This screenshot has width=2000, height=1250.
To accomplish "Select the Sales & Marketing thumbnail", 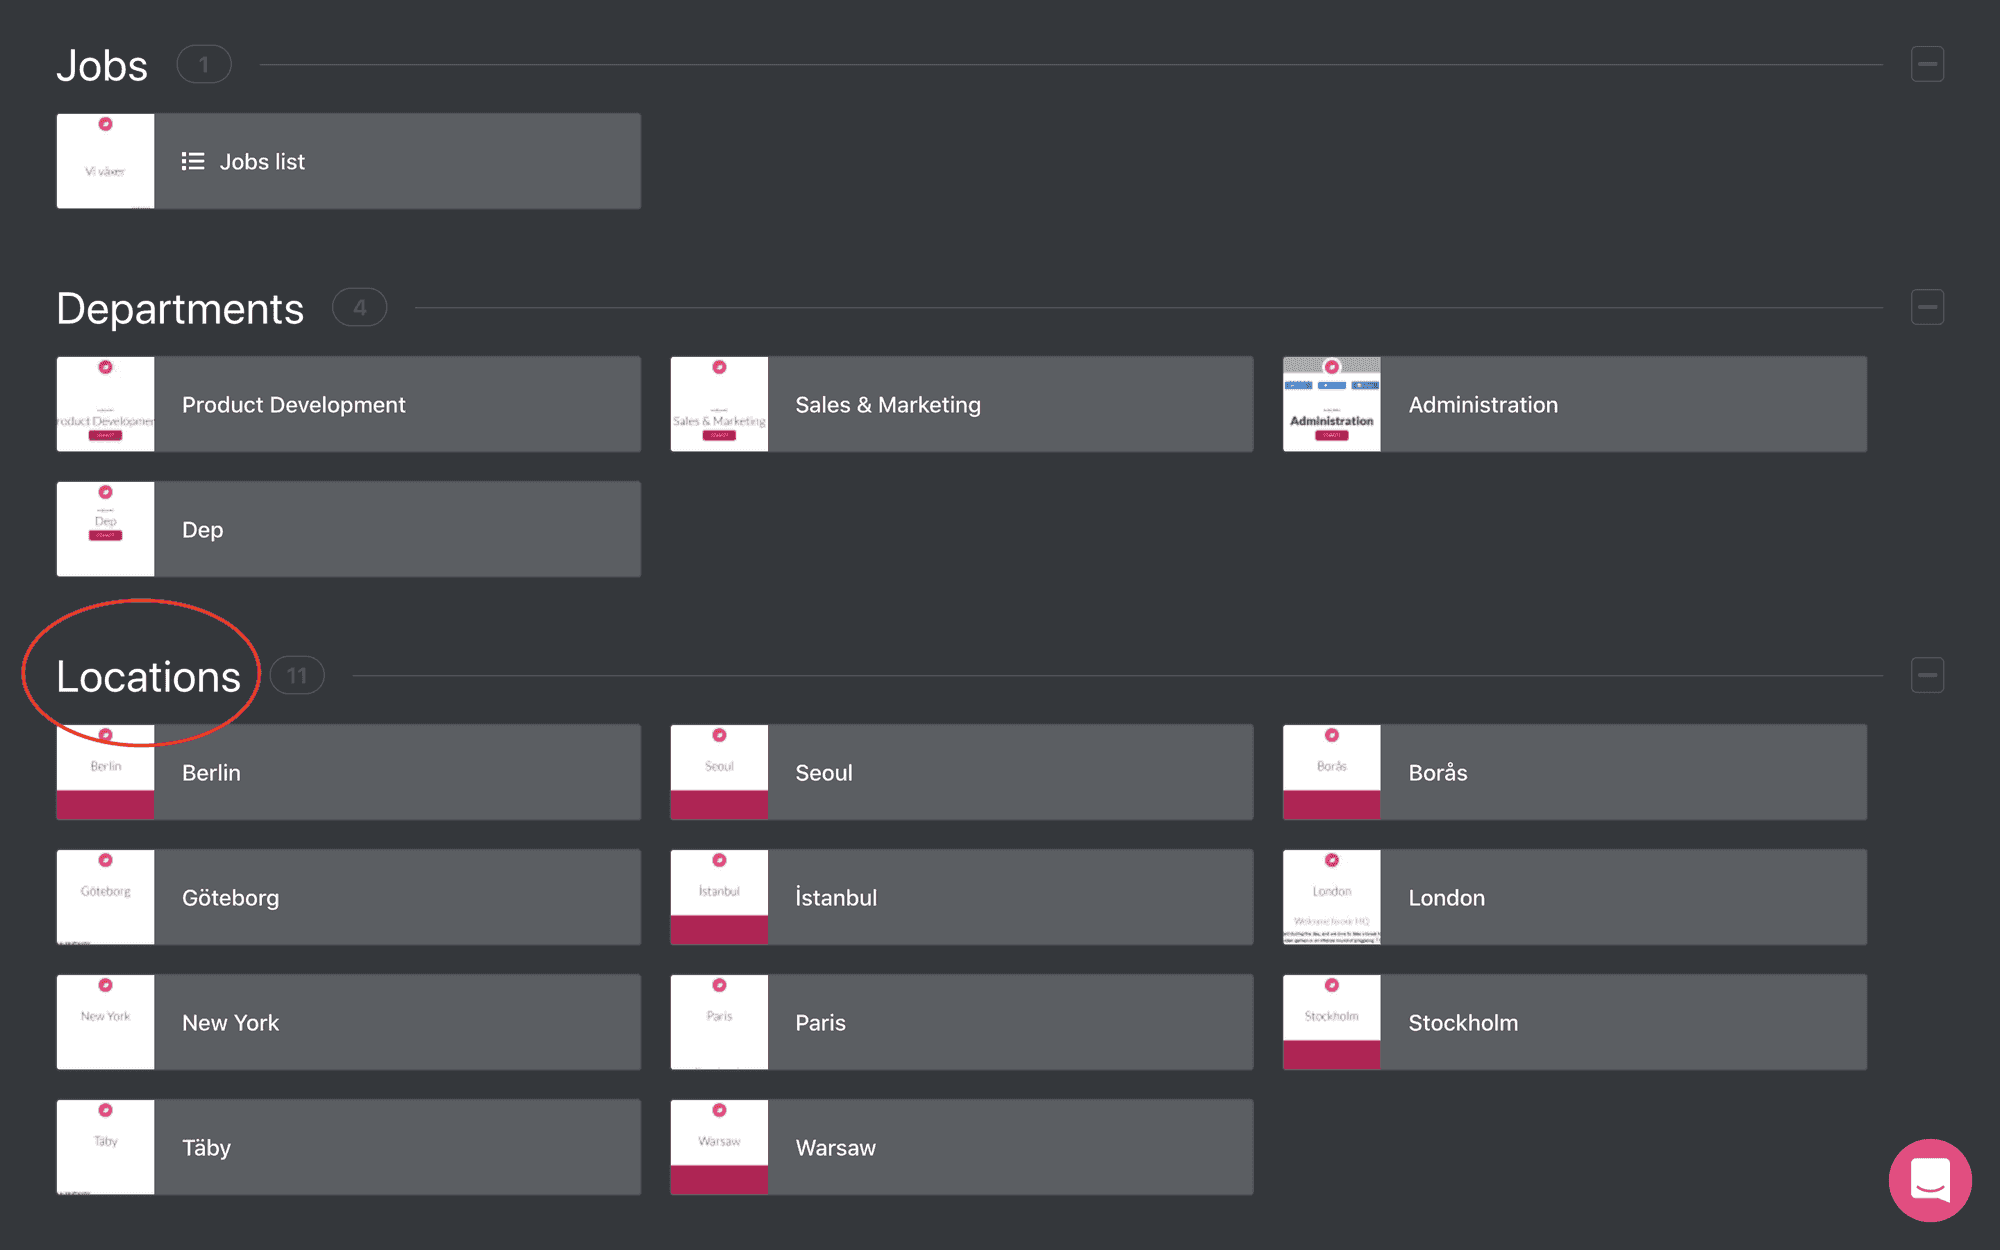I will tap(719, 404).
